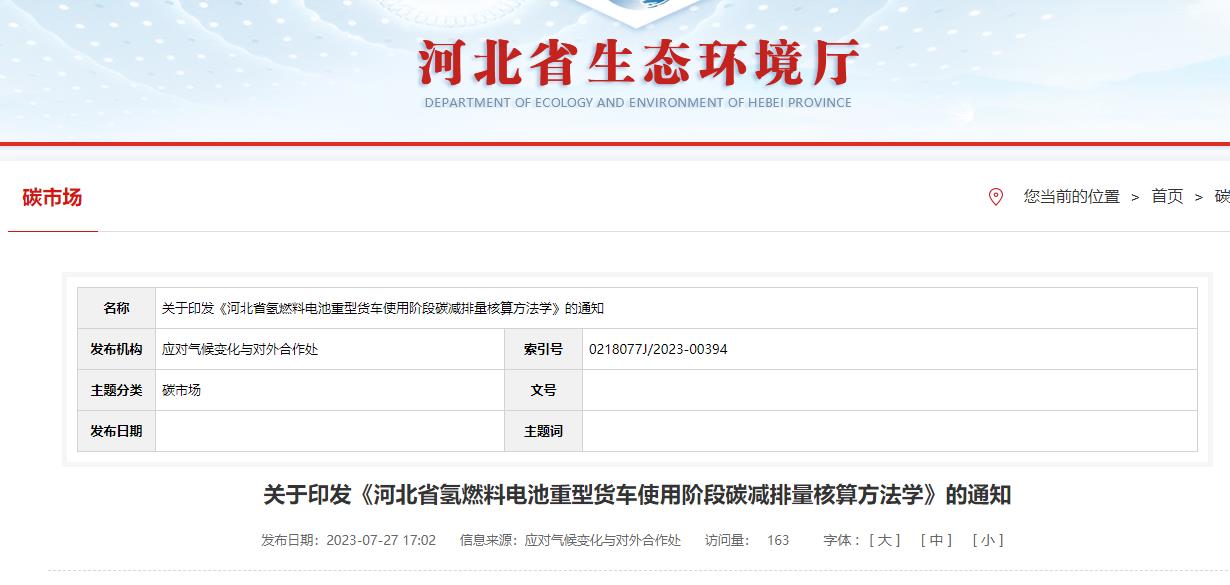Click the 信息来源 text below the headline
The width and height of the screenshot is (1230, 585).
click(x=570, y=540)
